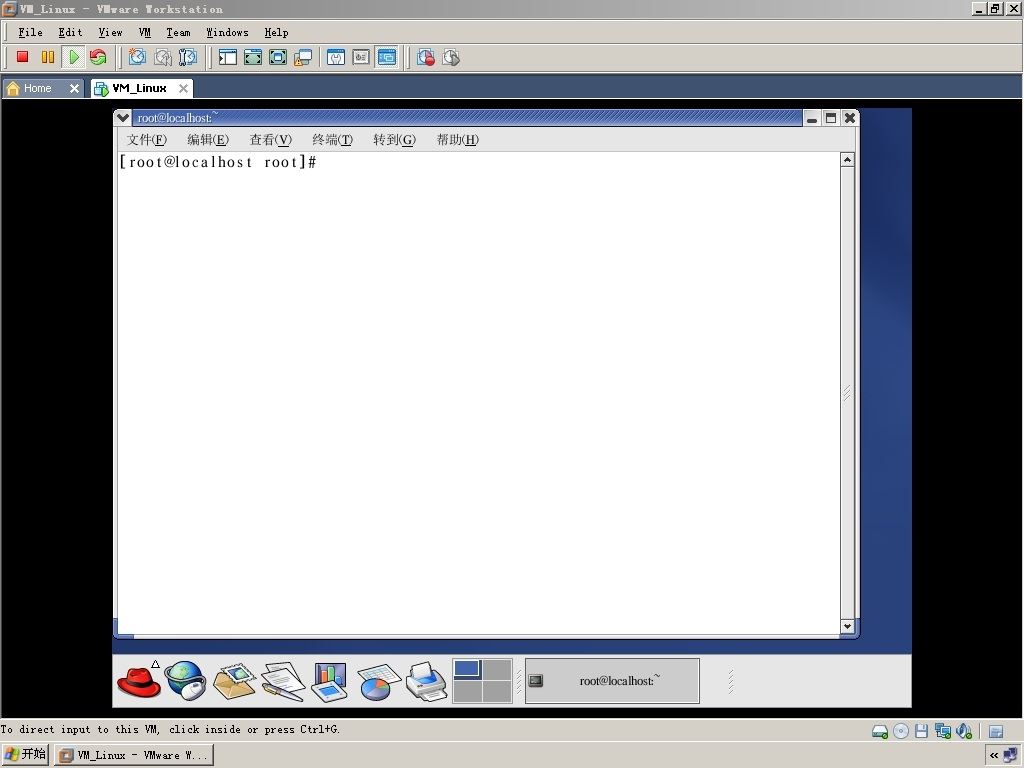The image size is (1024, 768).
Task: Open the File menu
Action: [30, 32]
